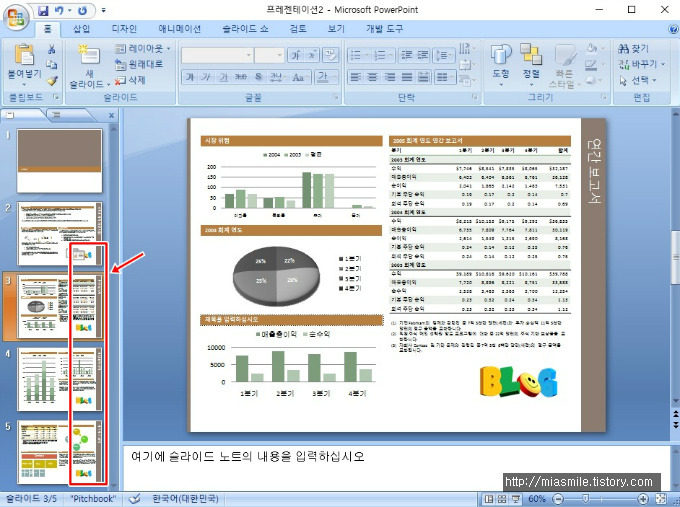Decrease the list indent level
Screen dimensions: 680x507
click(406, 55)
